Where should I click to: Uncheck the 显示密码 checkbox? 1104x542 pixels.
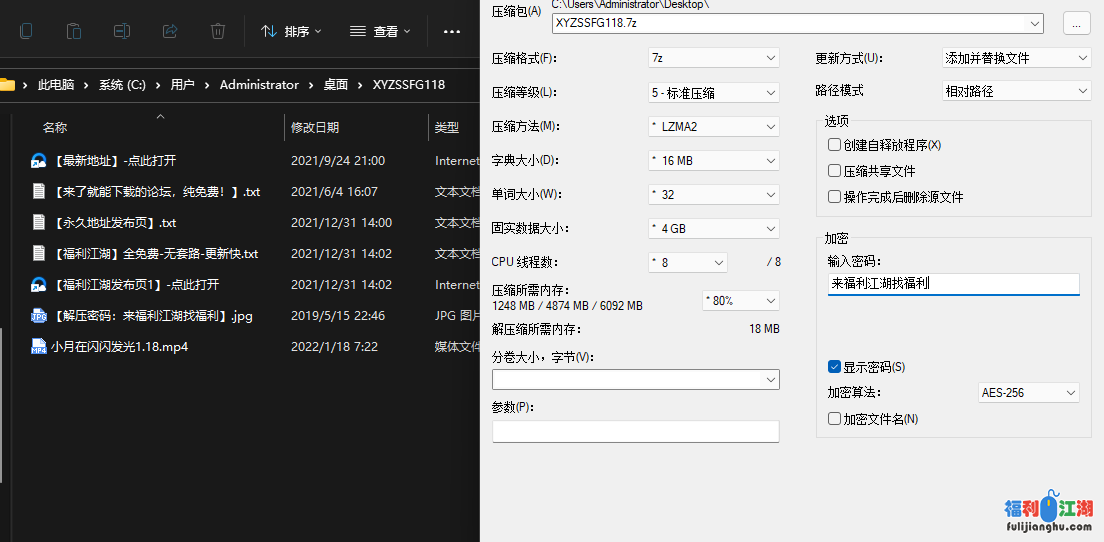[835, 367]
